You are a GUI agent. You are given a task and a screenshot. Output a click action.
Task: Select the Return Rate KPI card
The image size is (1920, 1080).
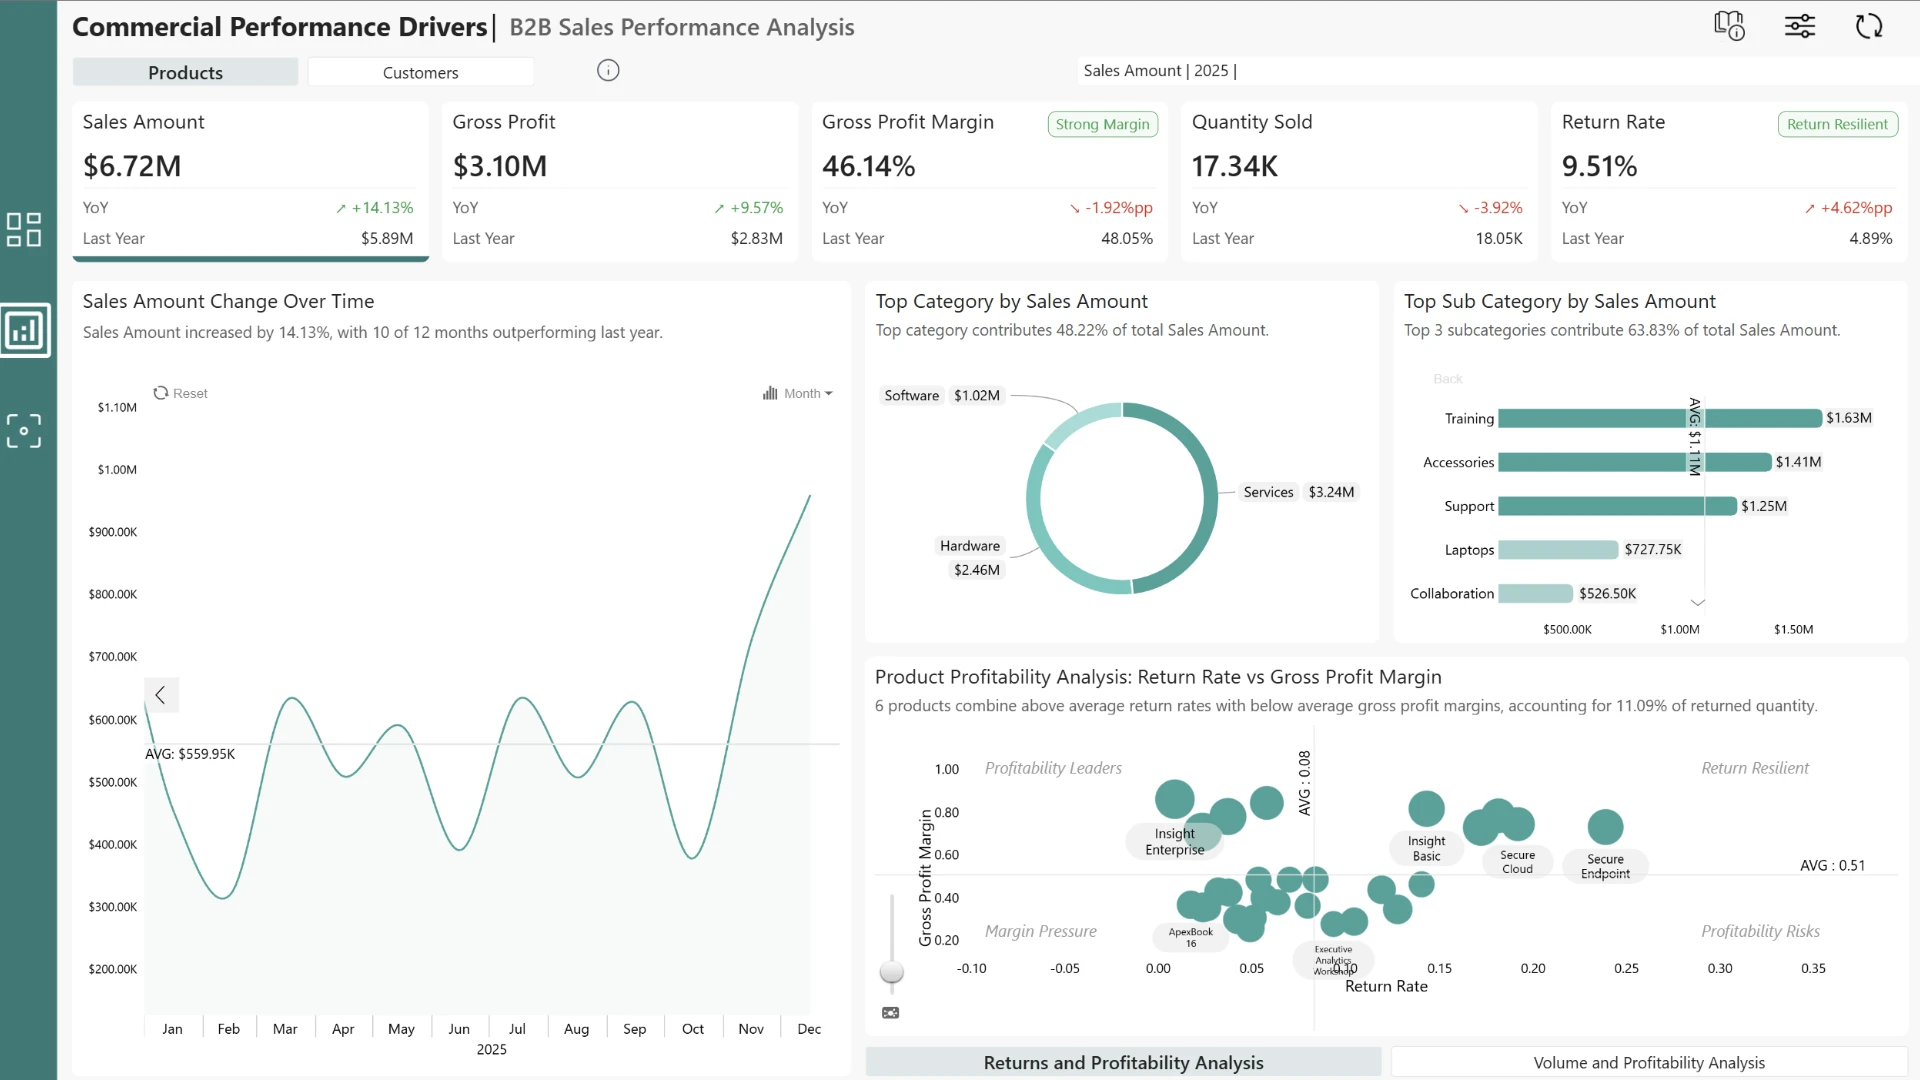point(1729,181)
